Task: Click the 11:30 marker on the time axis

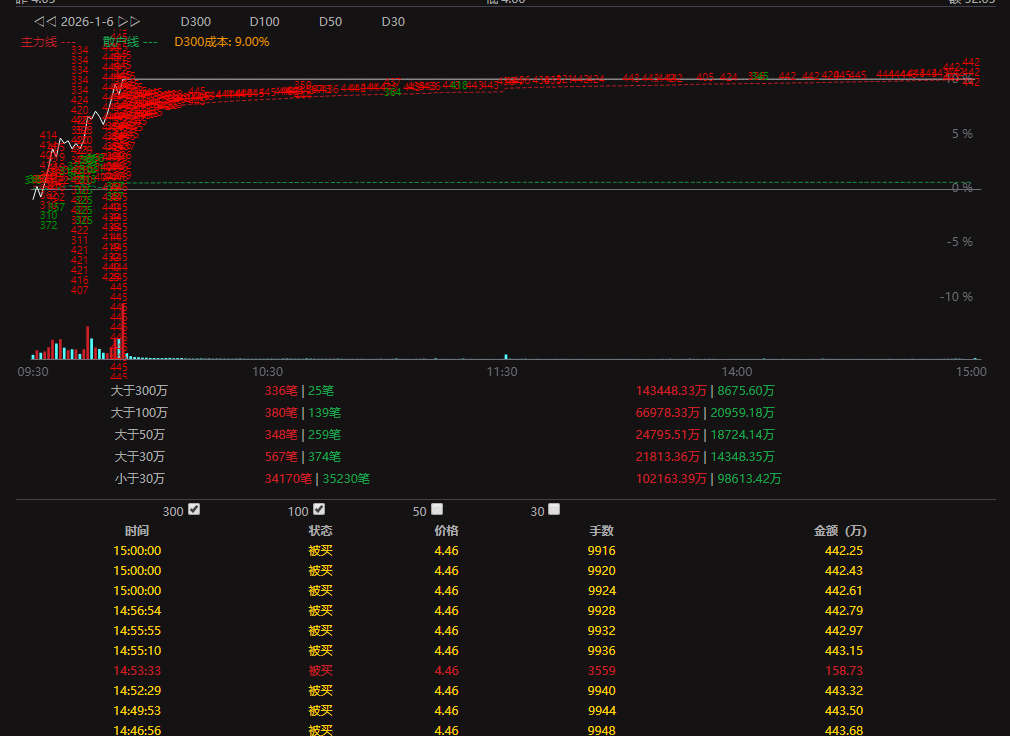Action: point(502,371)
